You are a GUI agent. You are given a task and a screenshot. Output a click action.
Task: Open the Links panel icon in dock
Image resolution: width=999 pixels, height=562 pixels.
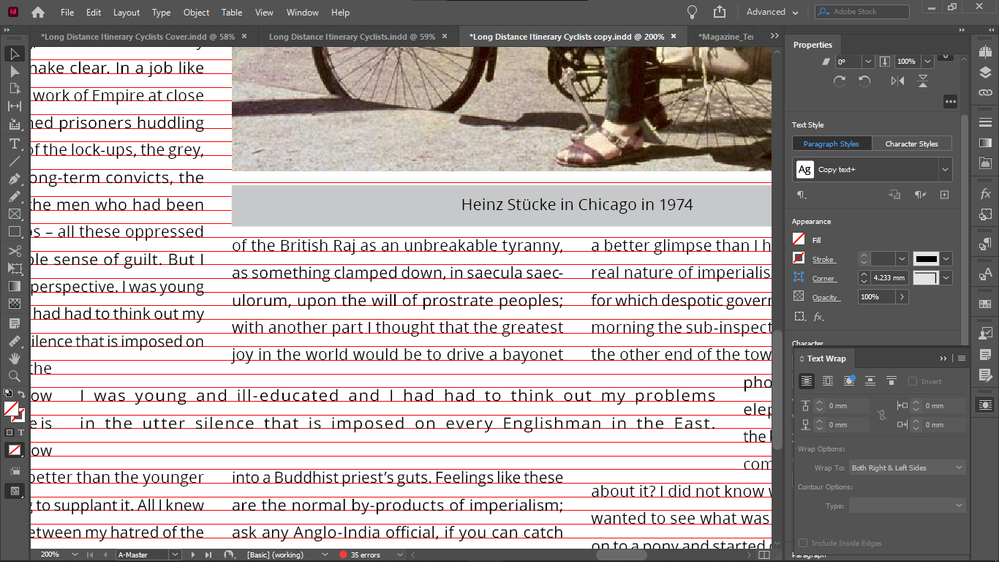pyautogui.click(x=985, y=92)
